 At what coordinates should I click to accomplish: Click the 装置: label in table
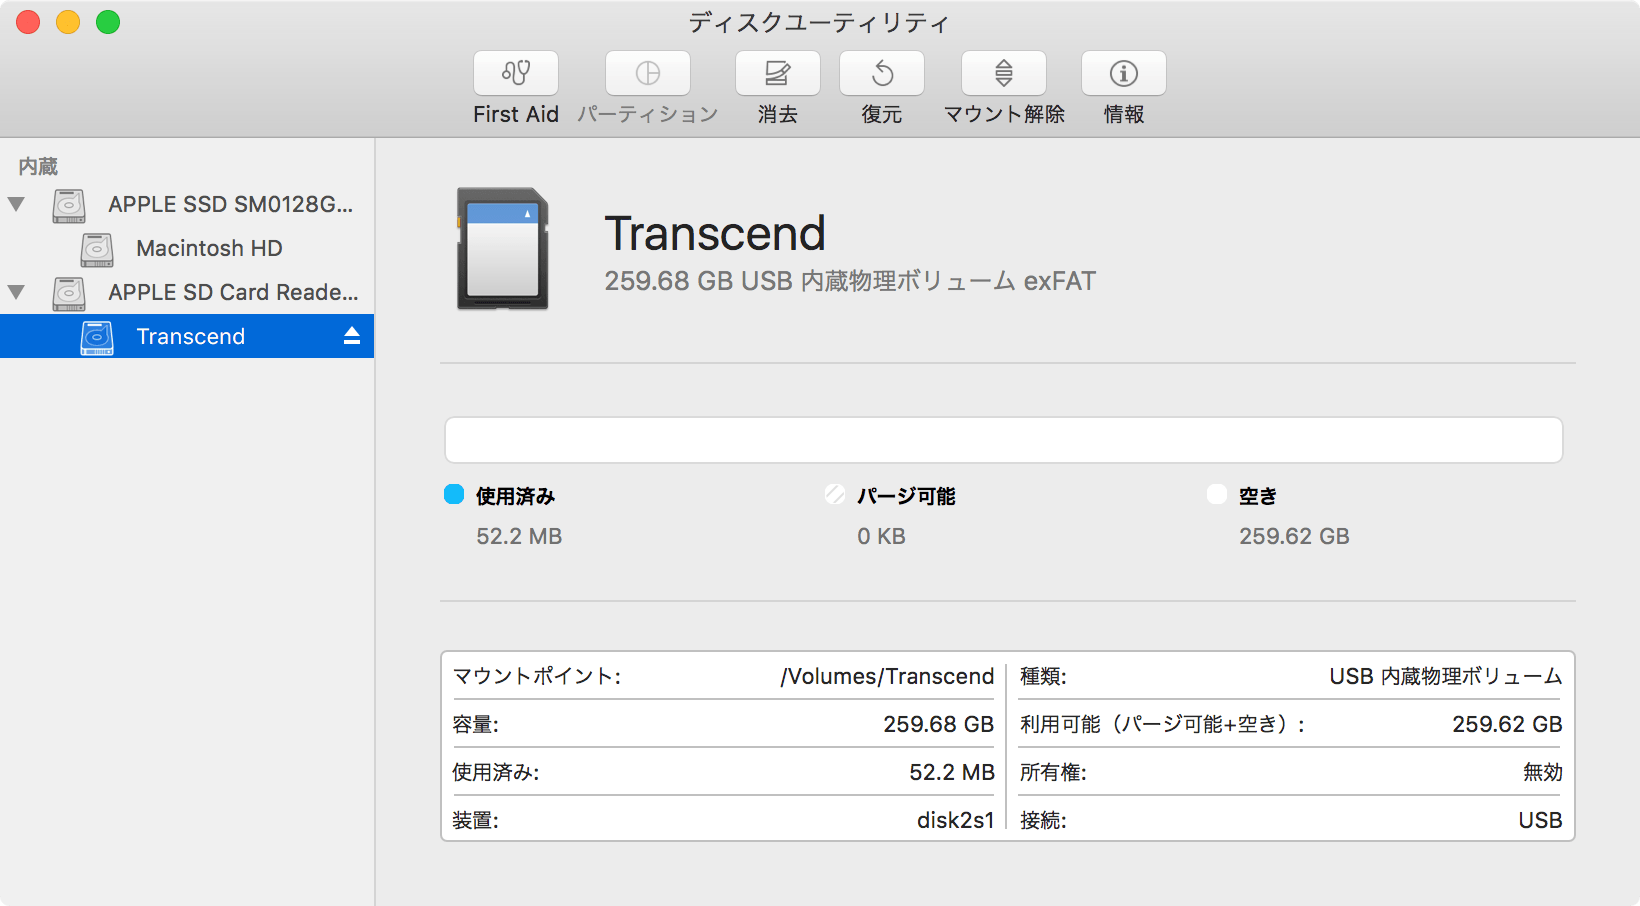click(x=475, y=820)
